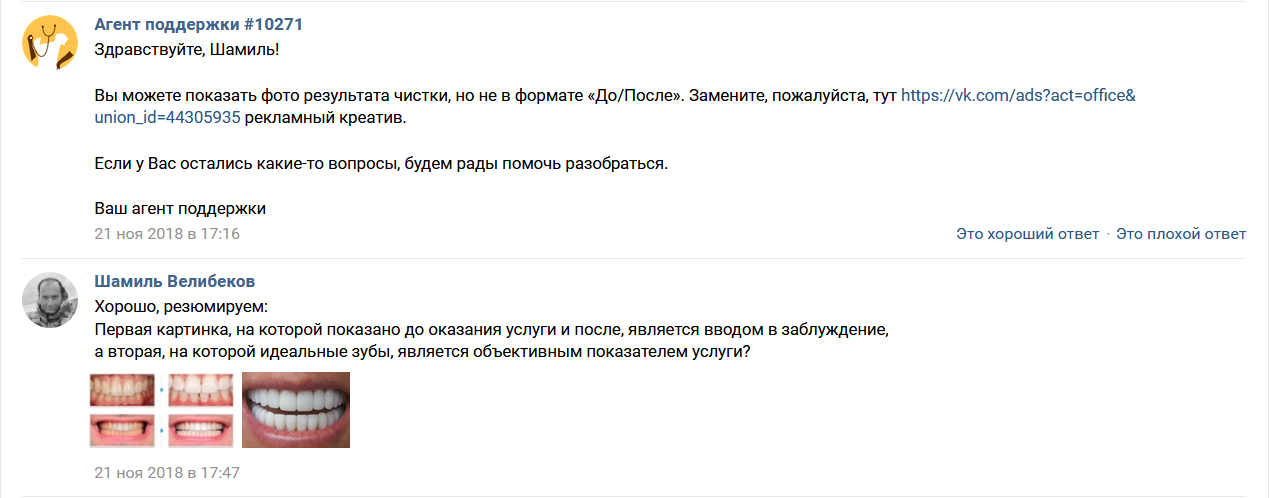Open the white smile close-up photo
The width and height of the screenshot is (1269, 498).
pos(296,410)
